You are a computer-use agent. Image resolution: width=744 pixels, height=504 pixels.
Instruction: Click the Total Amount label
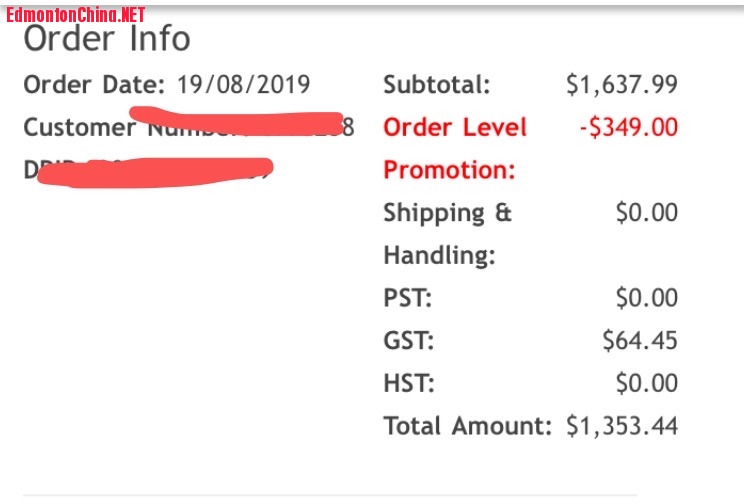coord(467,426)
